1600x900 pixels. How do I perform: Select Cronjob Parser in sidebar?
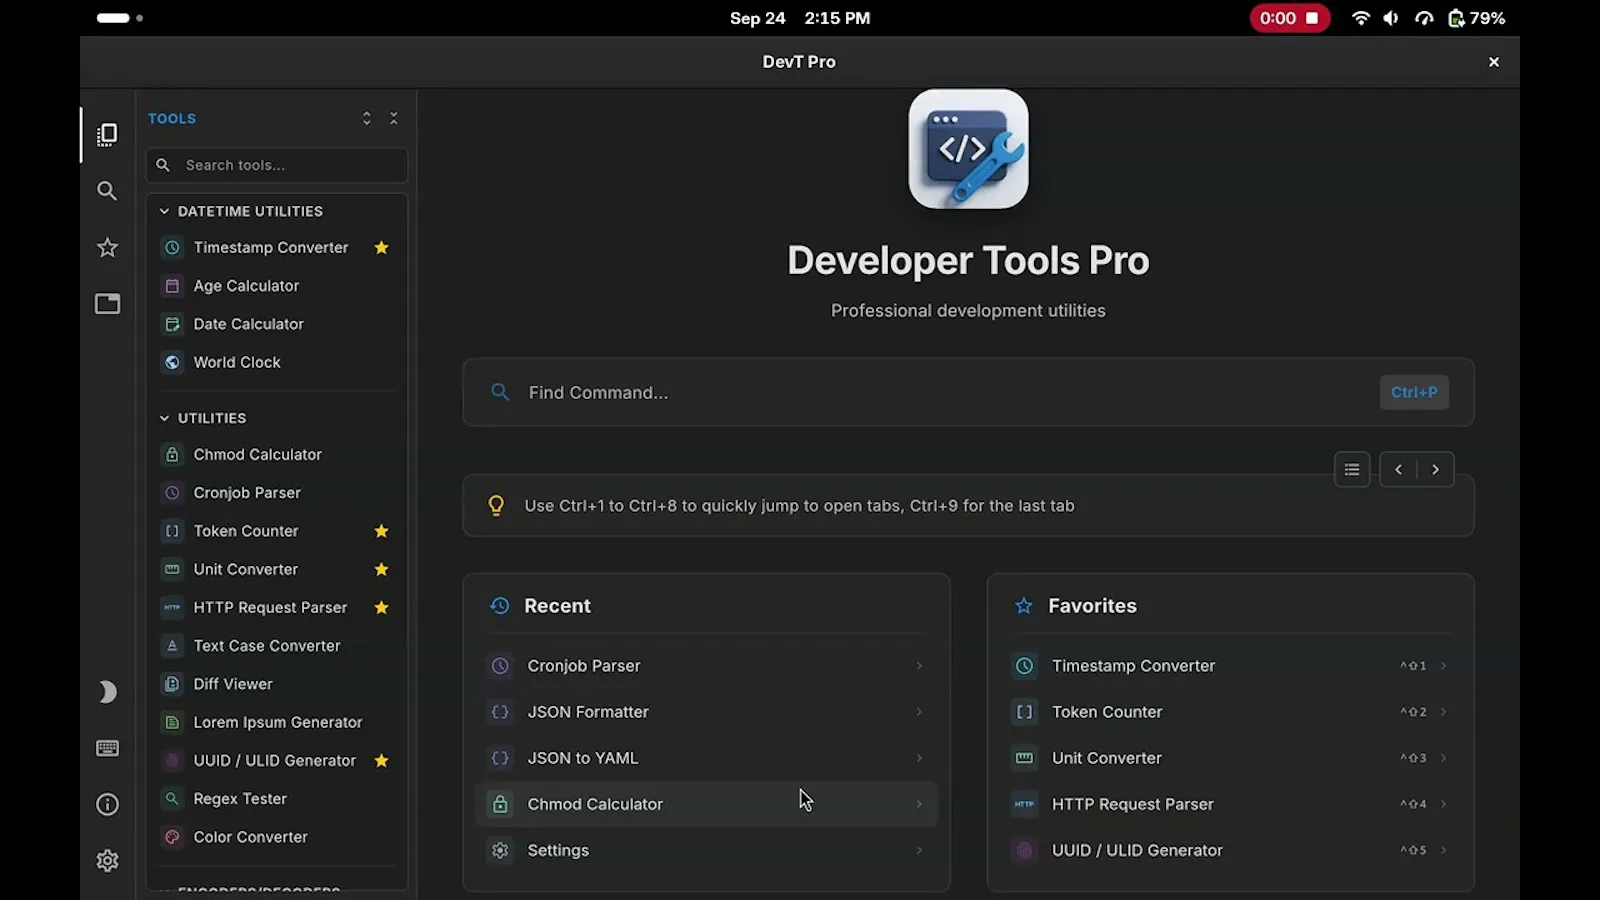(x=277, y=493)
